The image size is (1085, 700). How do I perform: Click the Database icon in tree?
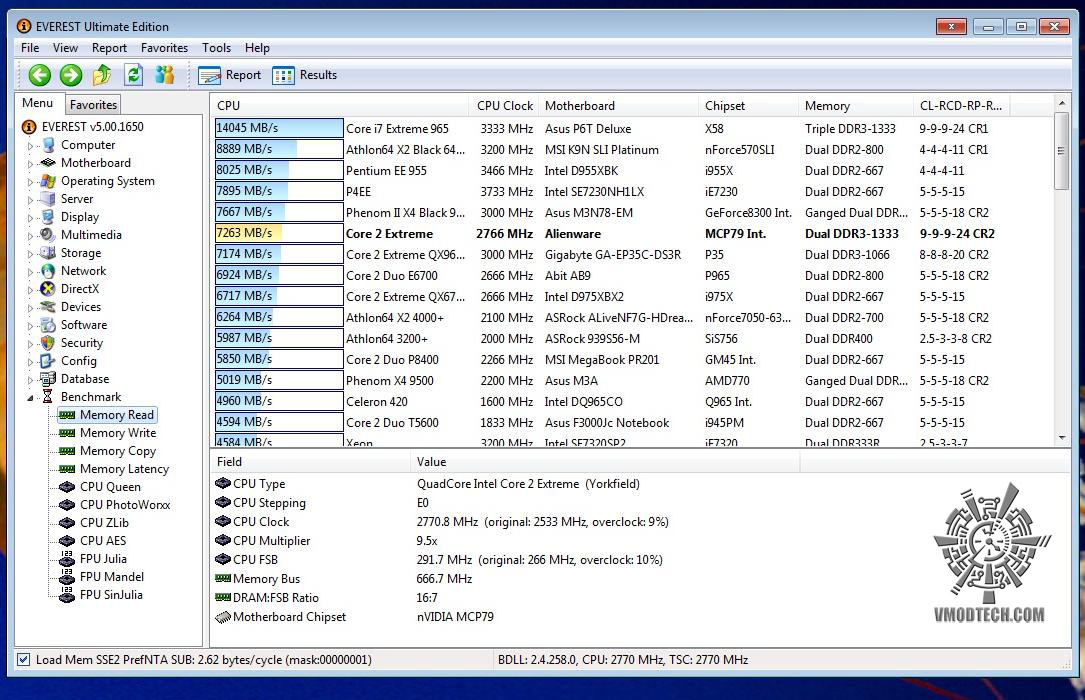coord(48,378)
